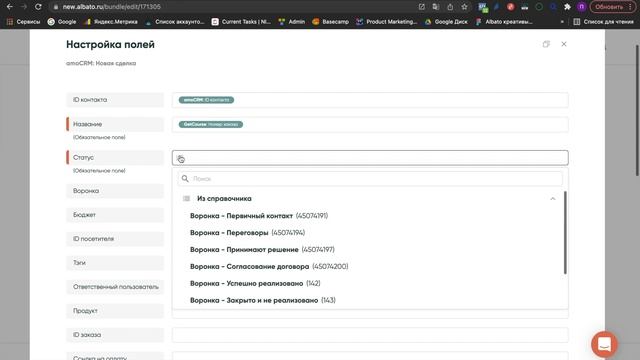Click the Название value field
Viewport: 640px width, 360px height.
[x=370, y=124]
